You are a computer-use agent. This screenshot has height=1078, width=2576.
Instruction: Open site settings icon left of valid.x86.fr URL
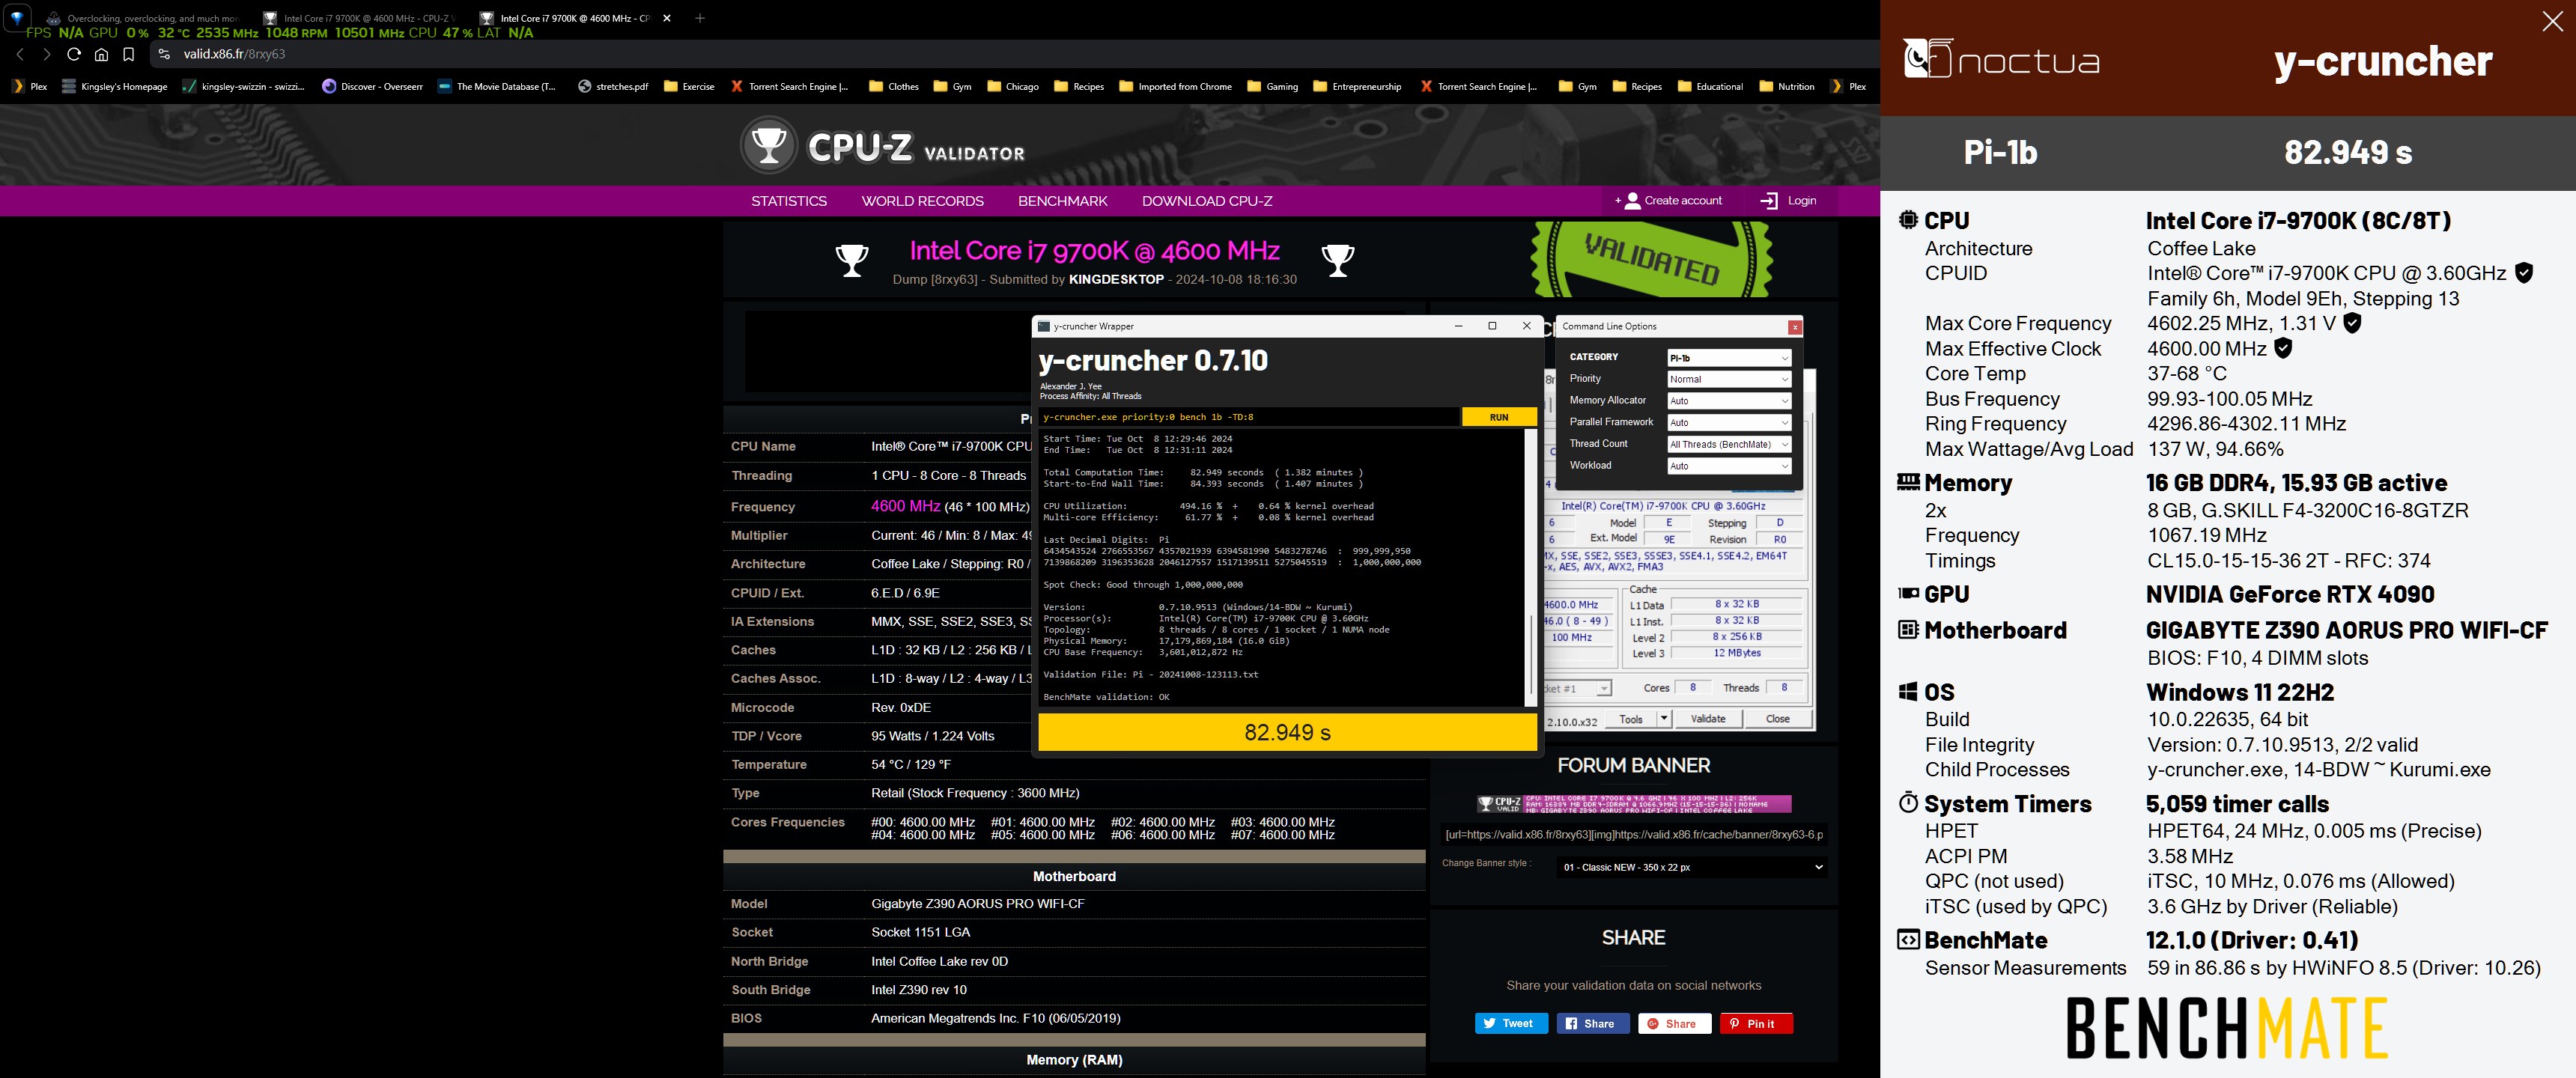164,54
